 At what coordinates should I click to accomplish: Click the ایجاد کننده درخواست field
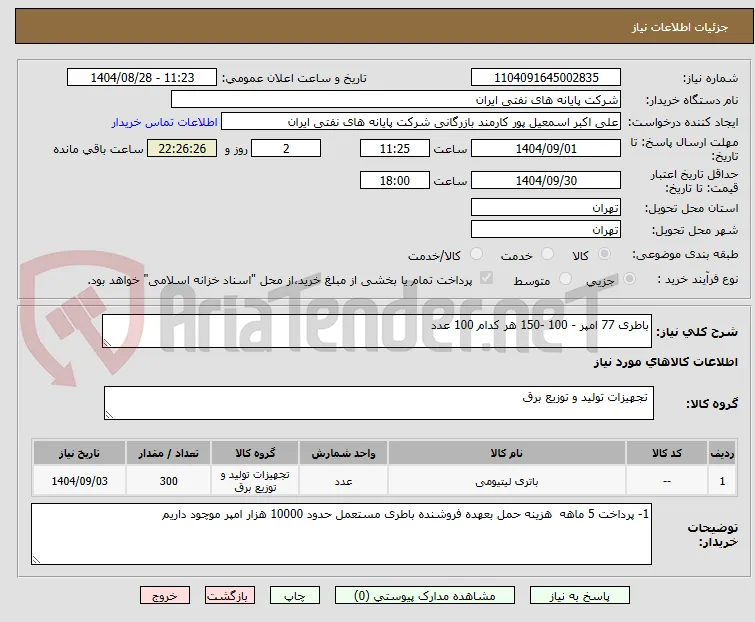421,122
